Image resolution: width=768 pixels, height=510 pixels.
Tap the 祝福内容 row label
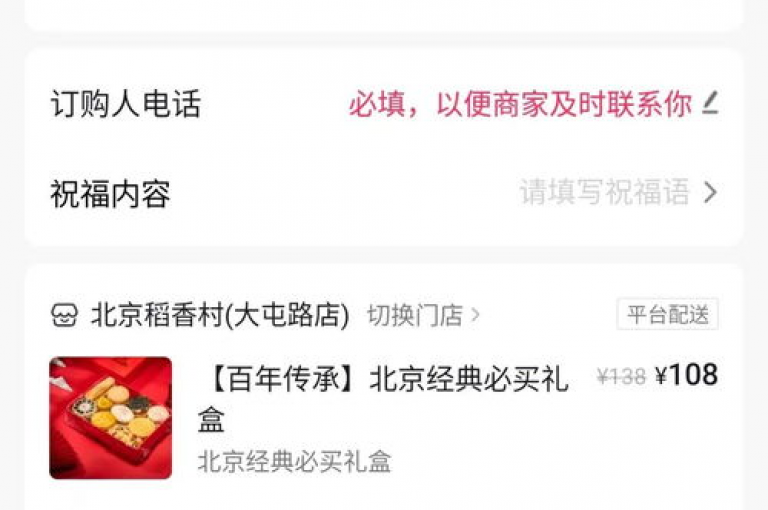tap(111, 194)
